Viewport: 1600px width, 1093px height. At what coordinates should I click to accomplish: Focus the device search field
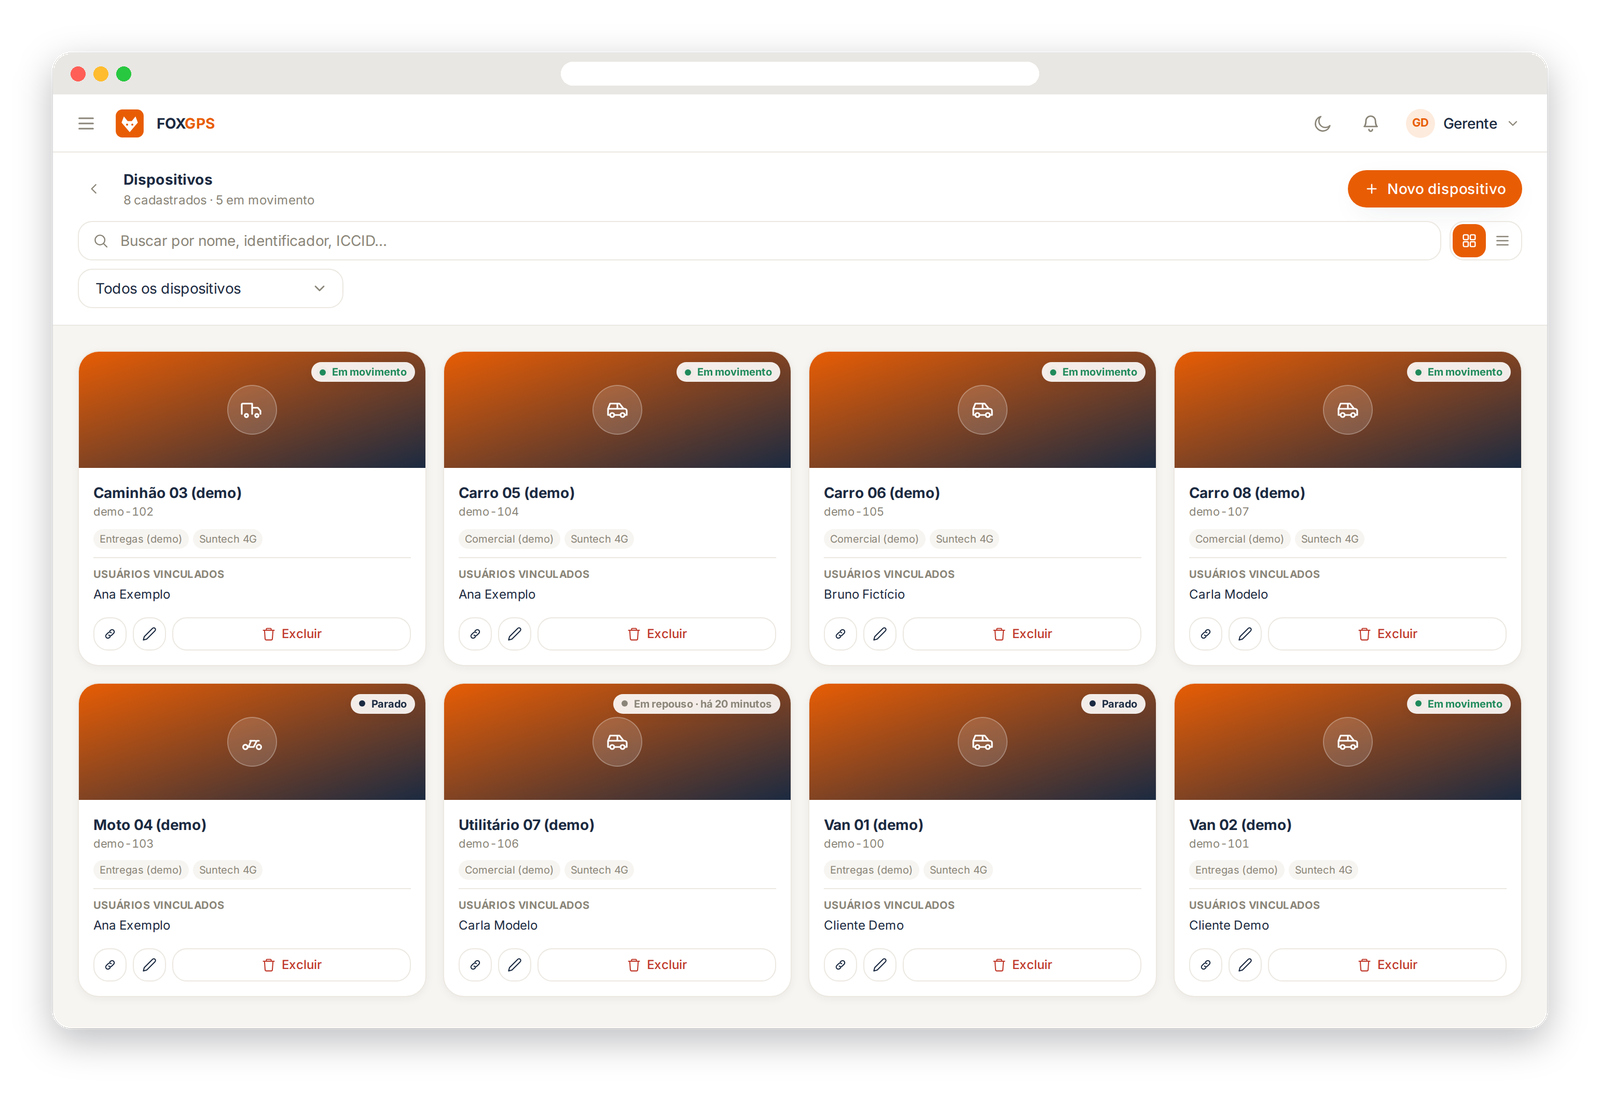click(x=759, y=241)
